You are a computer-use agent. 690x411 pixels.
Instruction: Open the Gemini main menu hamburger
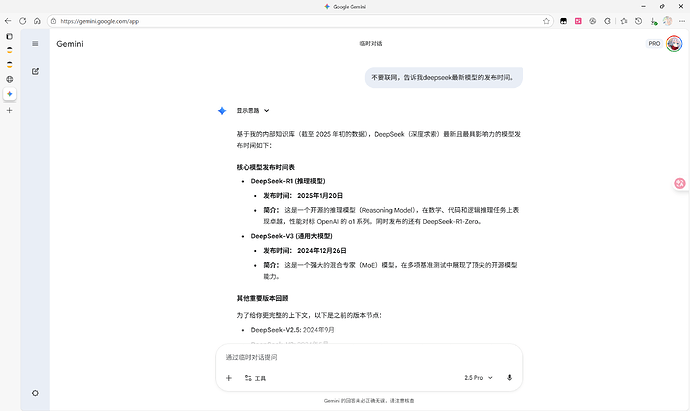[x=35, y=44]
